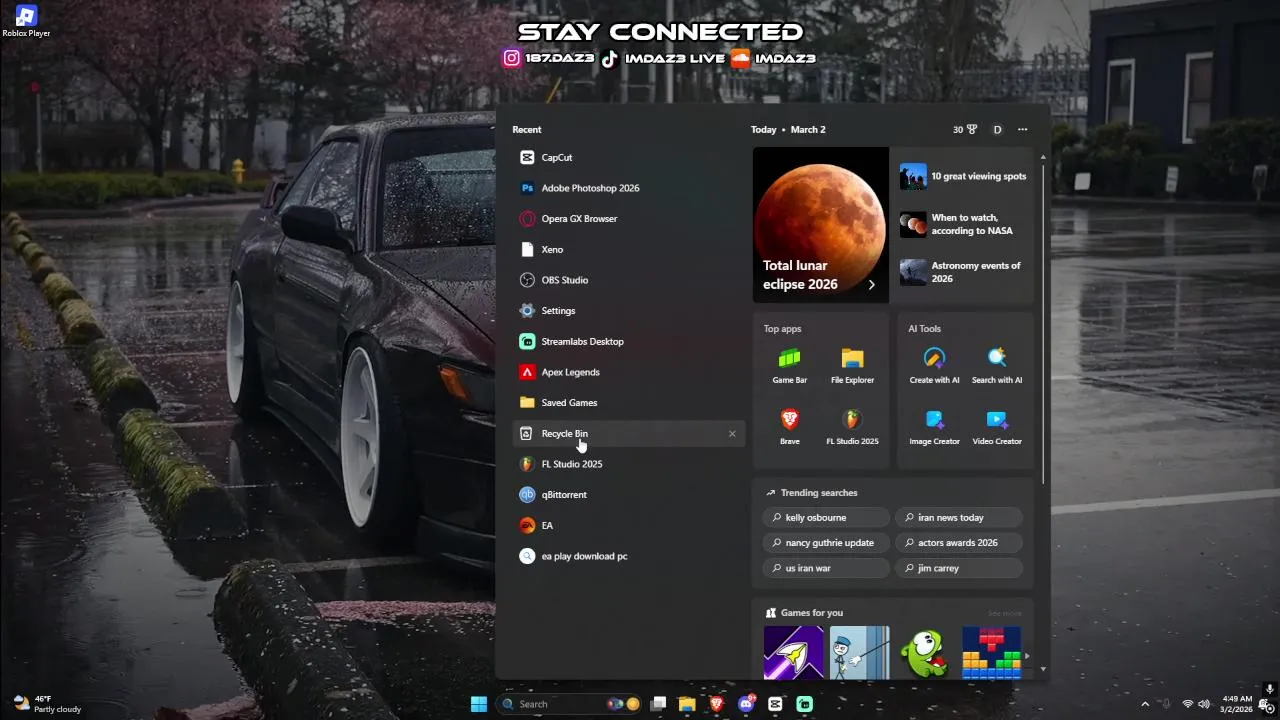
Task: Search trending topic kelly osbourne
Action: tap(826, 518)
